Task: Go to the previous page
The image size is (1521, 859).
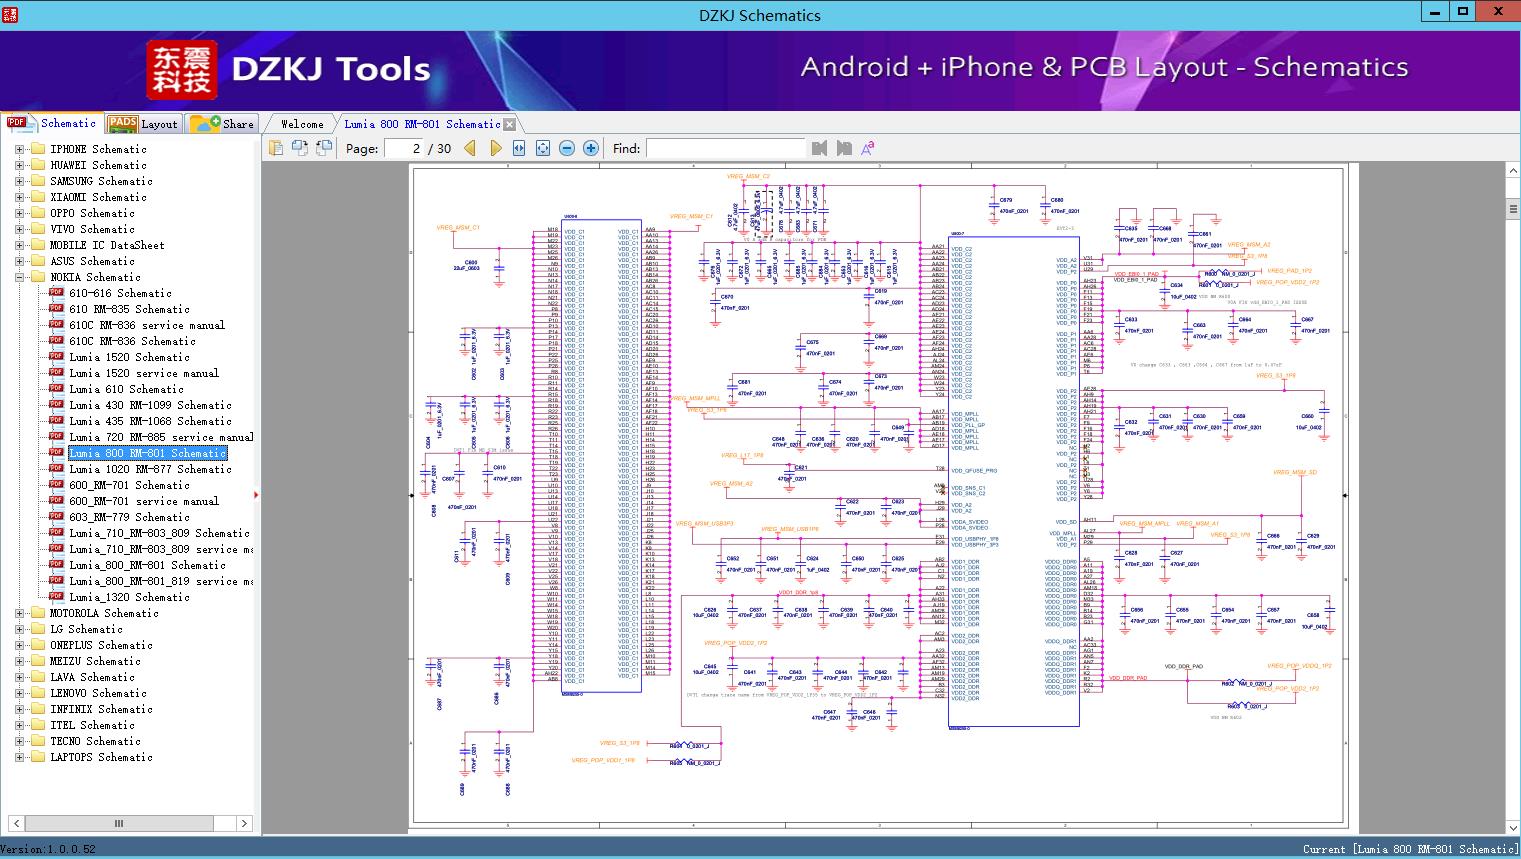Action: click(470, 148)
